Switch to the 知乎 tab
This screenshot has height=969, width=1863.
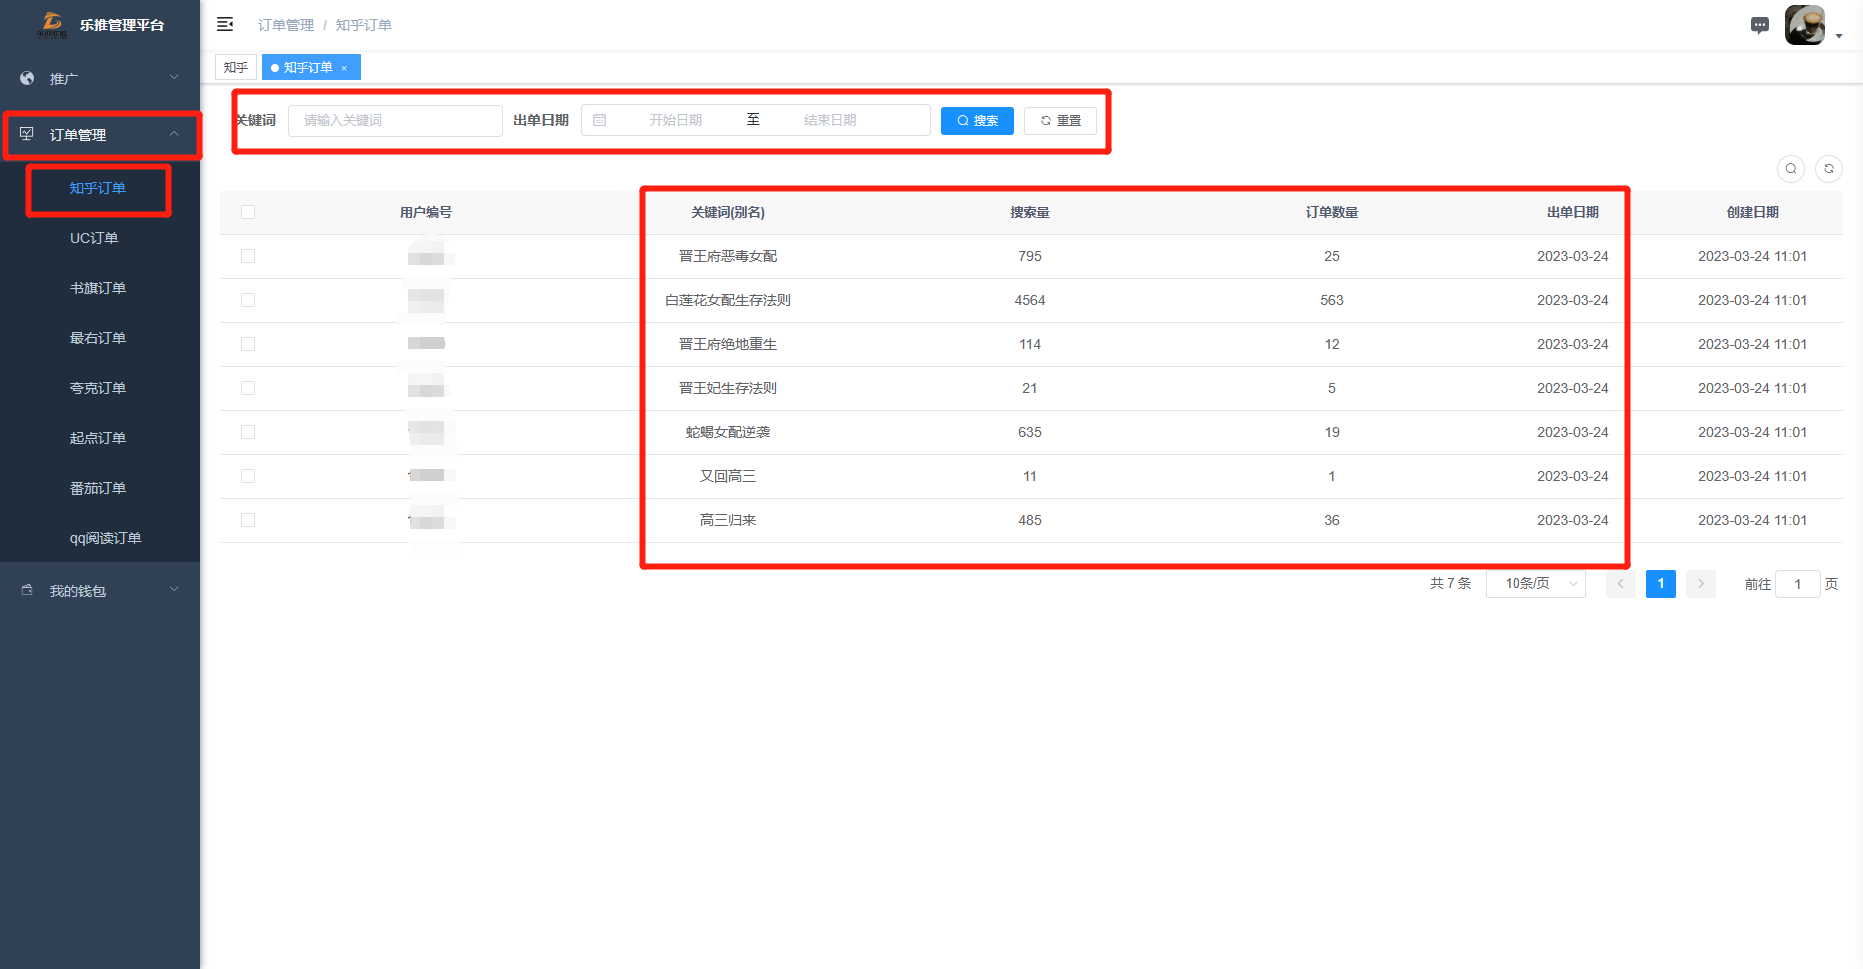[236, 68]
